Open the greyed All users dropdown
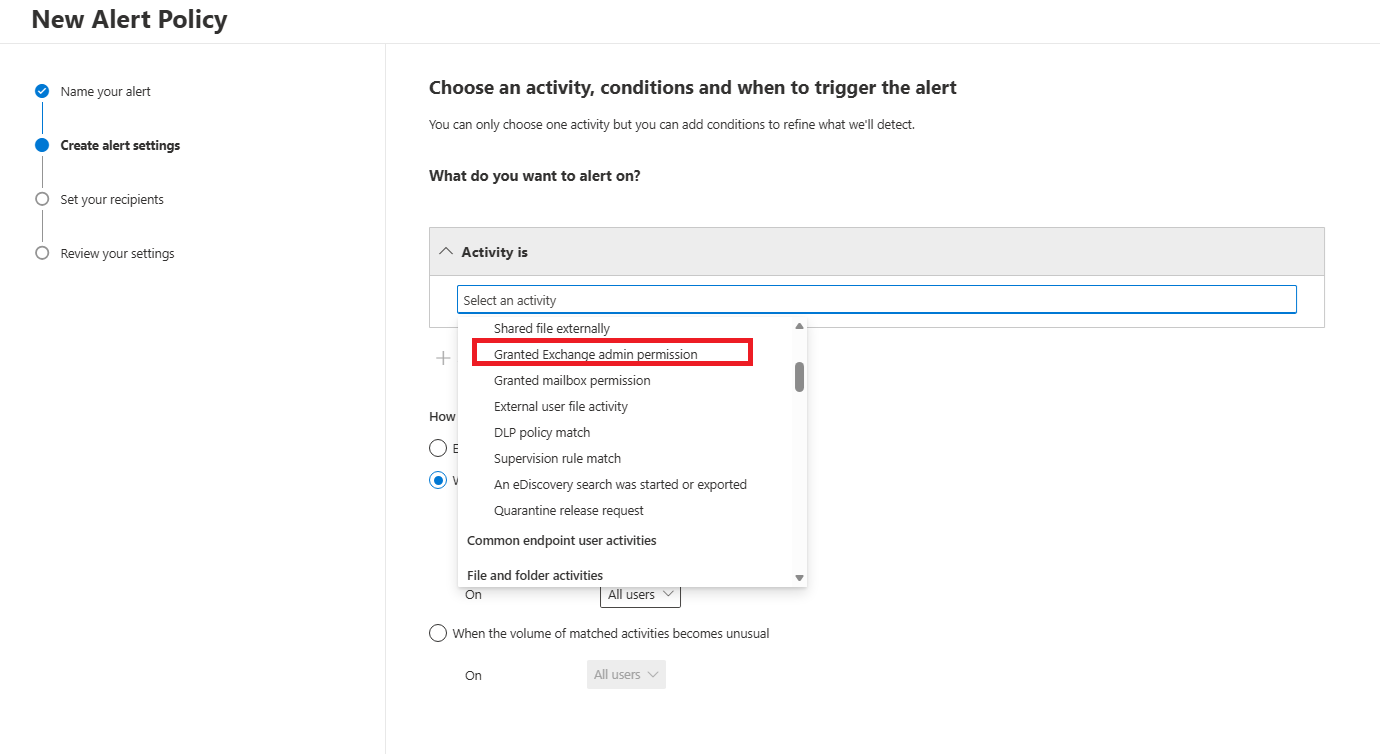Screen dimensions: 1380x754 pos(626,675)
